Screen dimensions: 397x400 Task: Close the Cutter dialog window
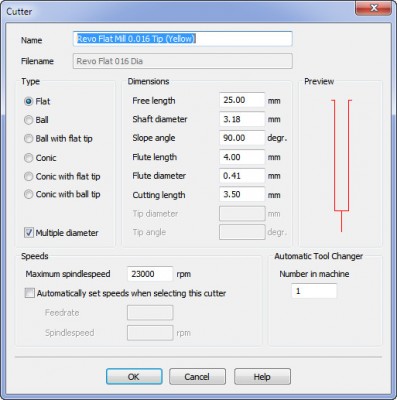tap(373, 8)
